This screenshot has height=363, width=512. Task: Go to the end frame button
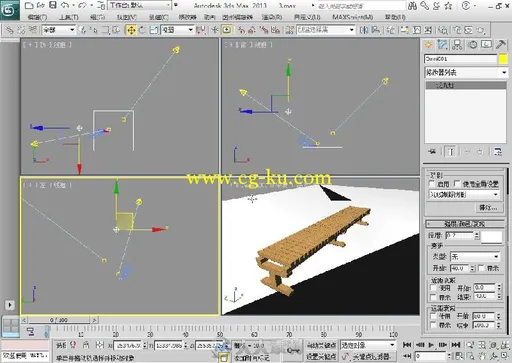[455, 345]
